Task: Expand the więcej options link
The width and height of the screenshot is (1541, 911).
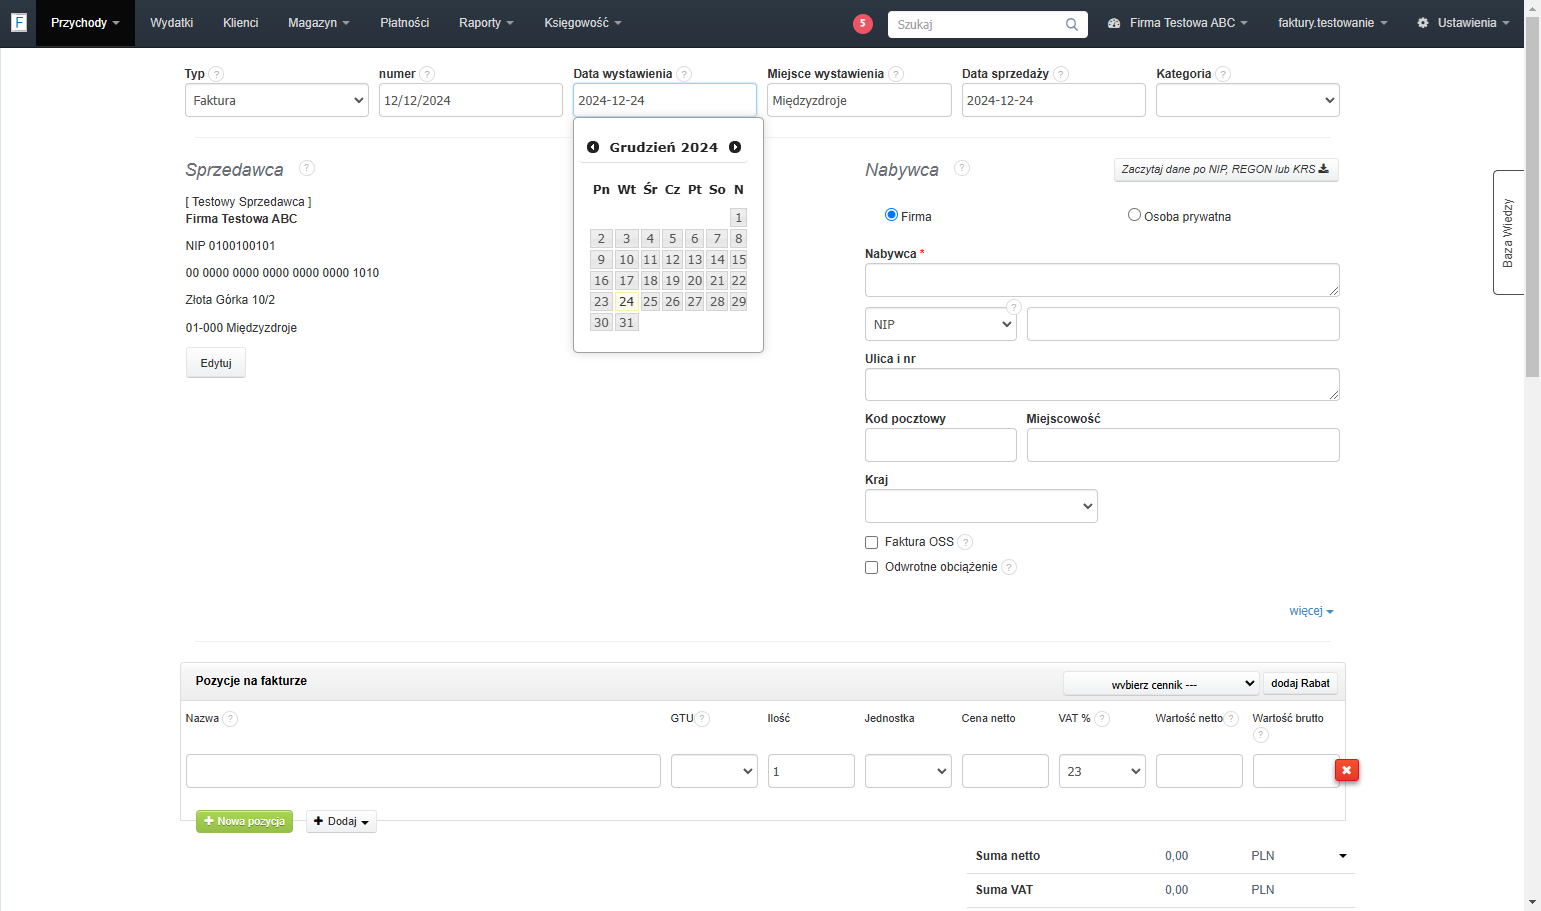Action: click(x=1311, y=611)
